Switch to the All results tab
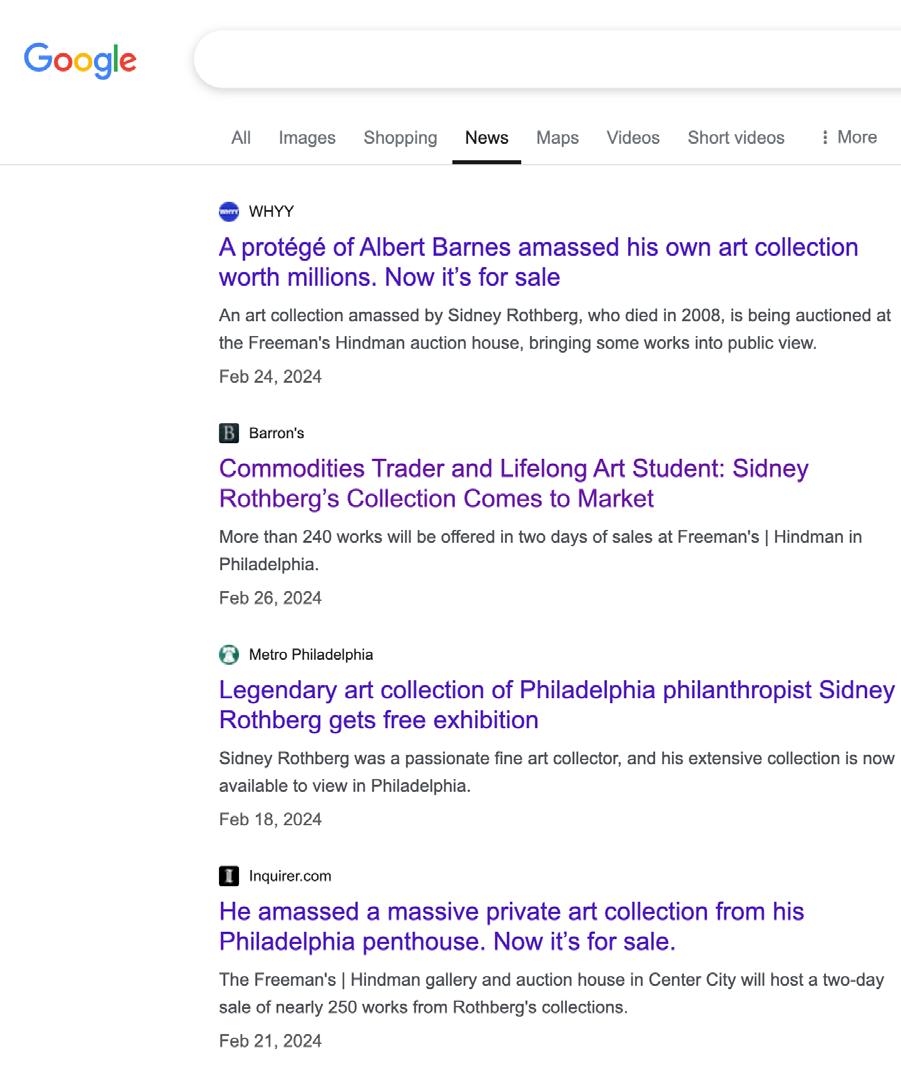 pyautogui.click(x=241, y=138)
